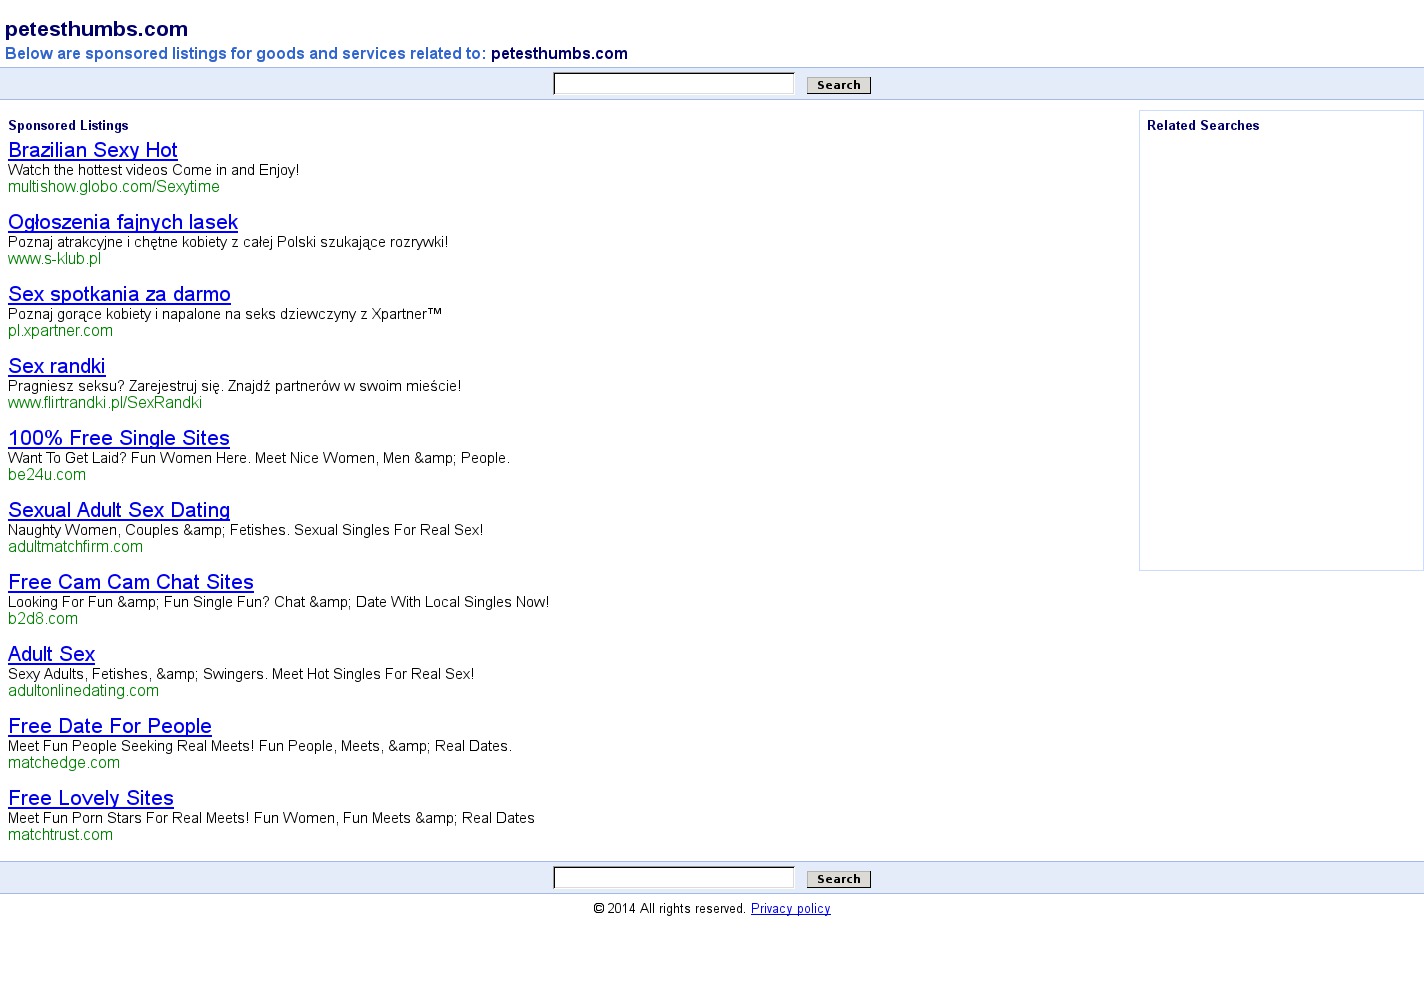Follow the Sex spotkania za darmo link
Viewport: 1424px width, 1004px height.
(119, 294)
